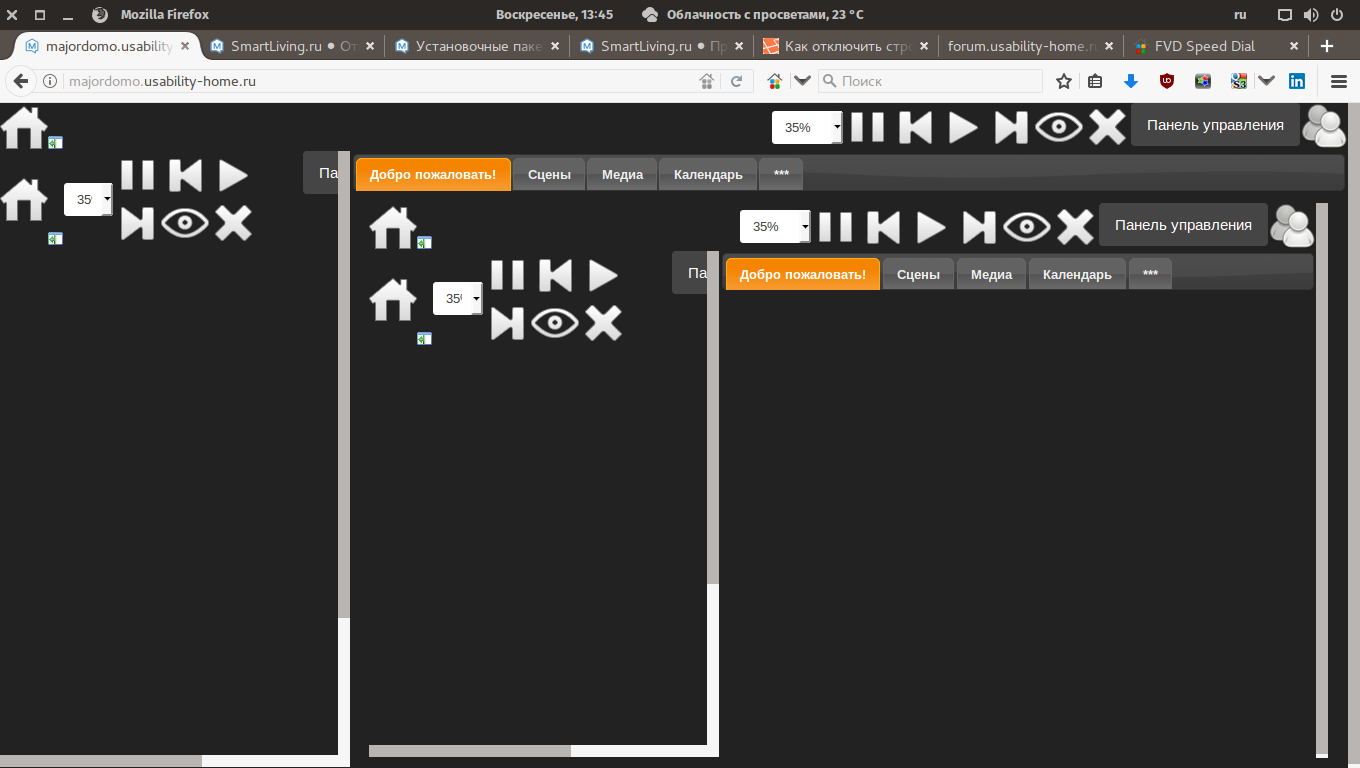Open the uBlock shield extension icon
Viewport: 1360px width, 768px height.
coord(1166,81)
